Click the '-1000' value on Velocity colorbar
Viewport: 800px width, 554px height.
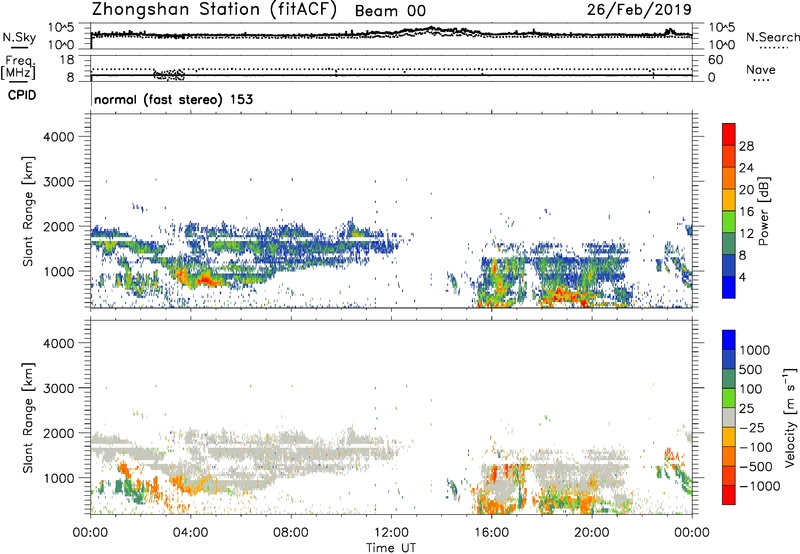tap(759, 486)
